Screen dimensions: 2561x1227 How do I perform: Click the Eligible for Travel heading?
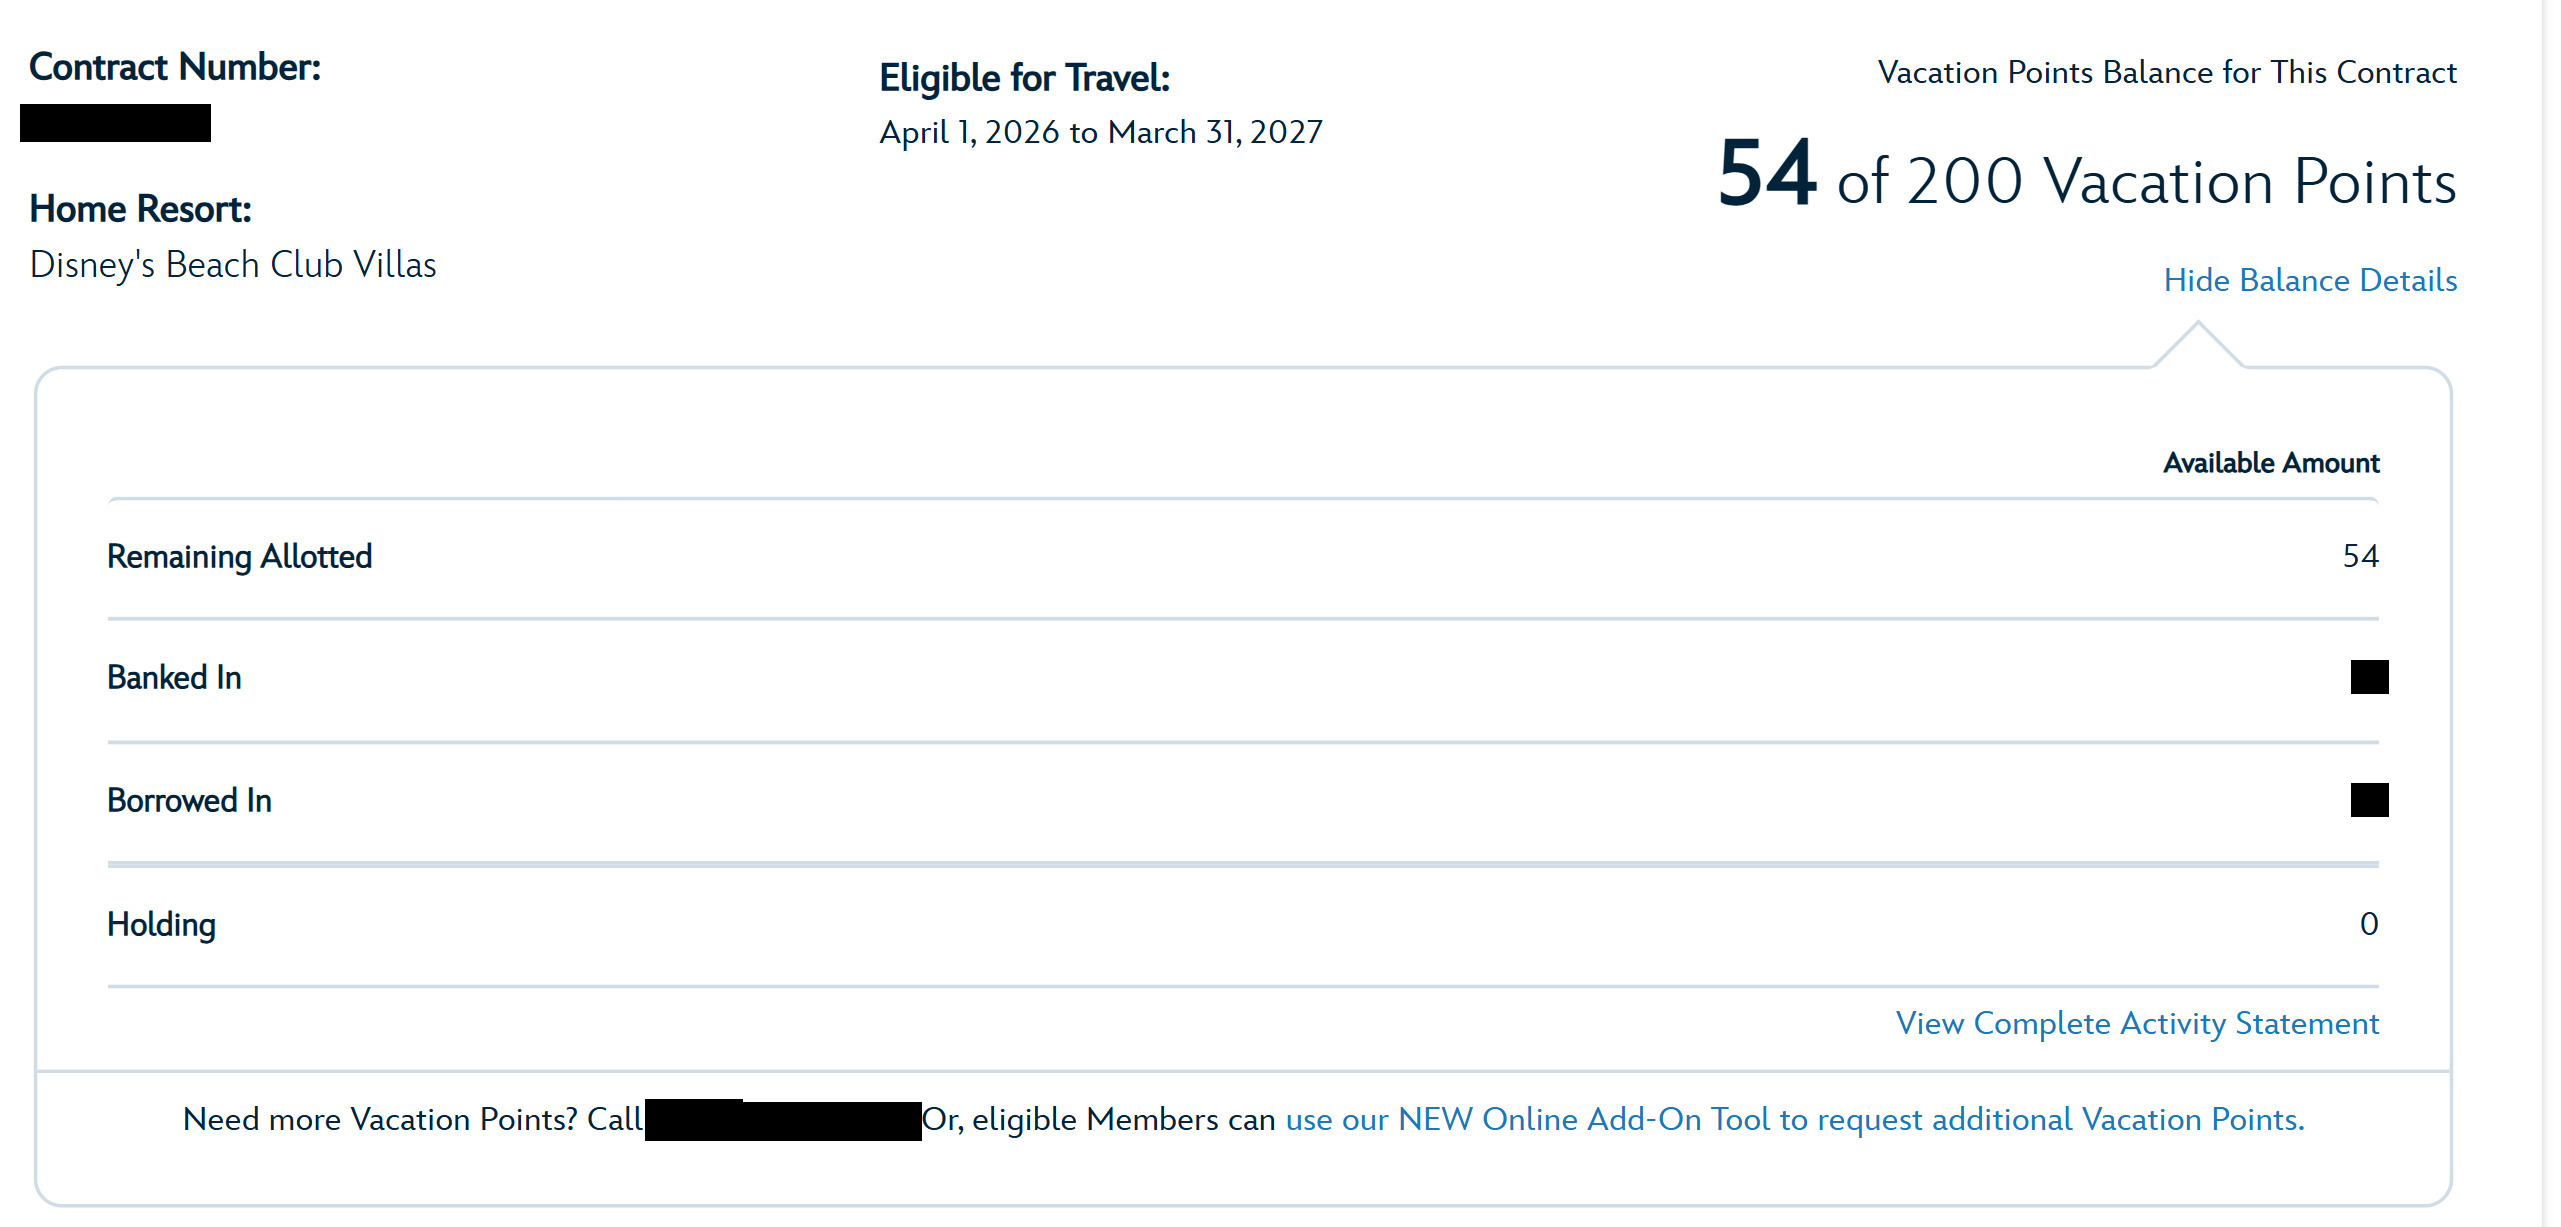[x=1024, y=78]
